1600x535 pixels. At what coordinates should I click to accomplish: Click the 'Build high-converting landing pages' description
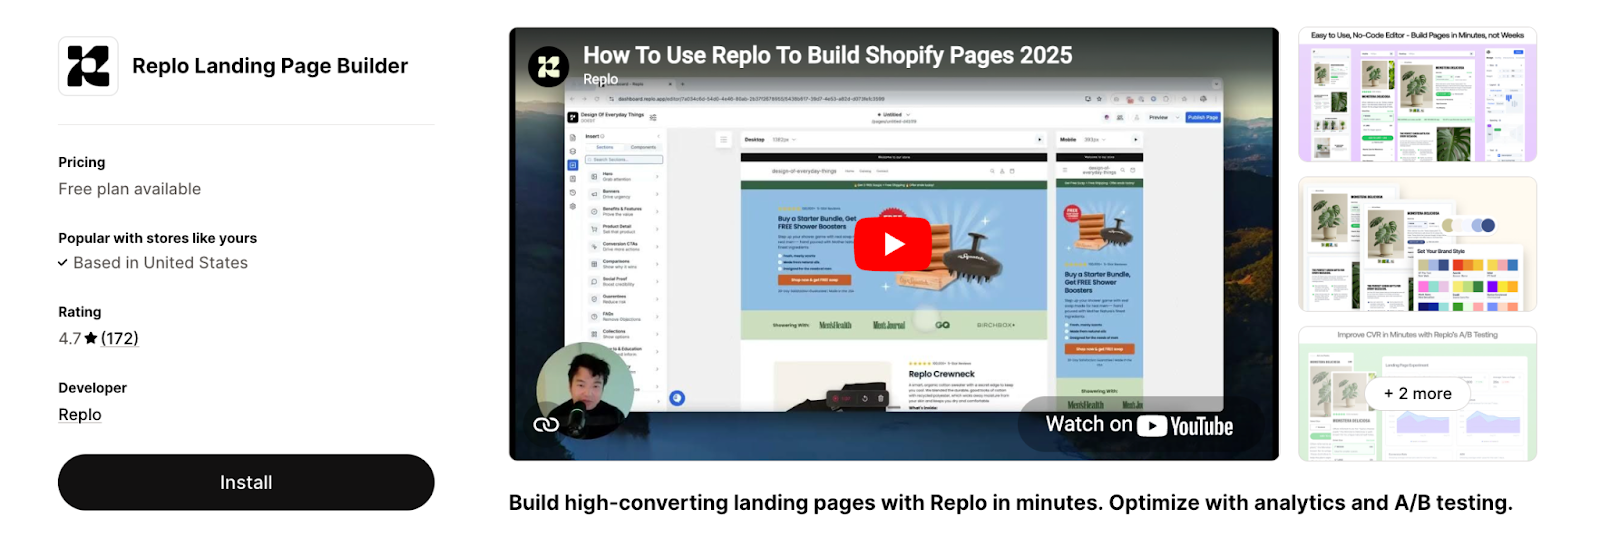1010,502
